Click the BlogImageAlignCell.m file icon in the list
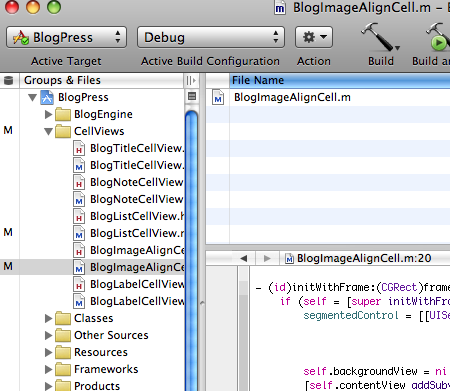Viewport: 450px width, 391px height. point(218,98)
